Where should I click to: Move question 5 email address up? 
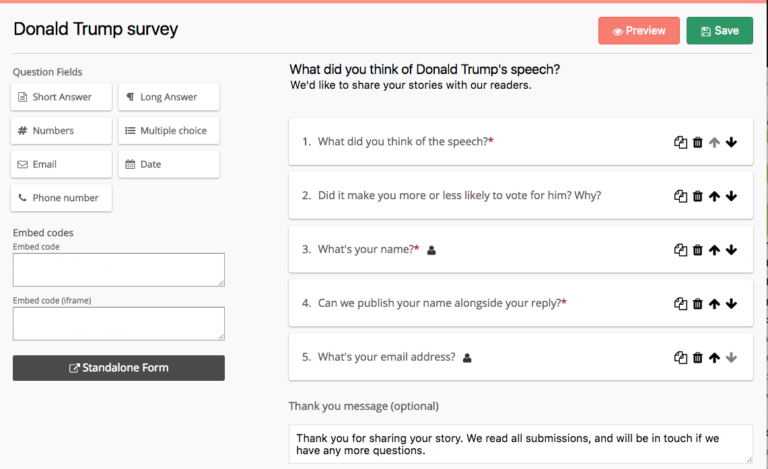click(715, 357)
